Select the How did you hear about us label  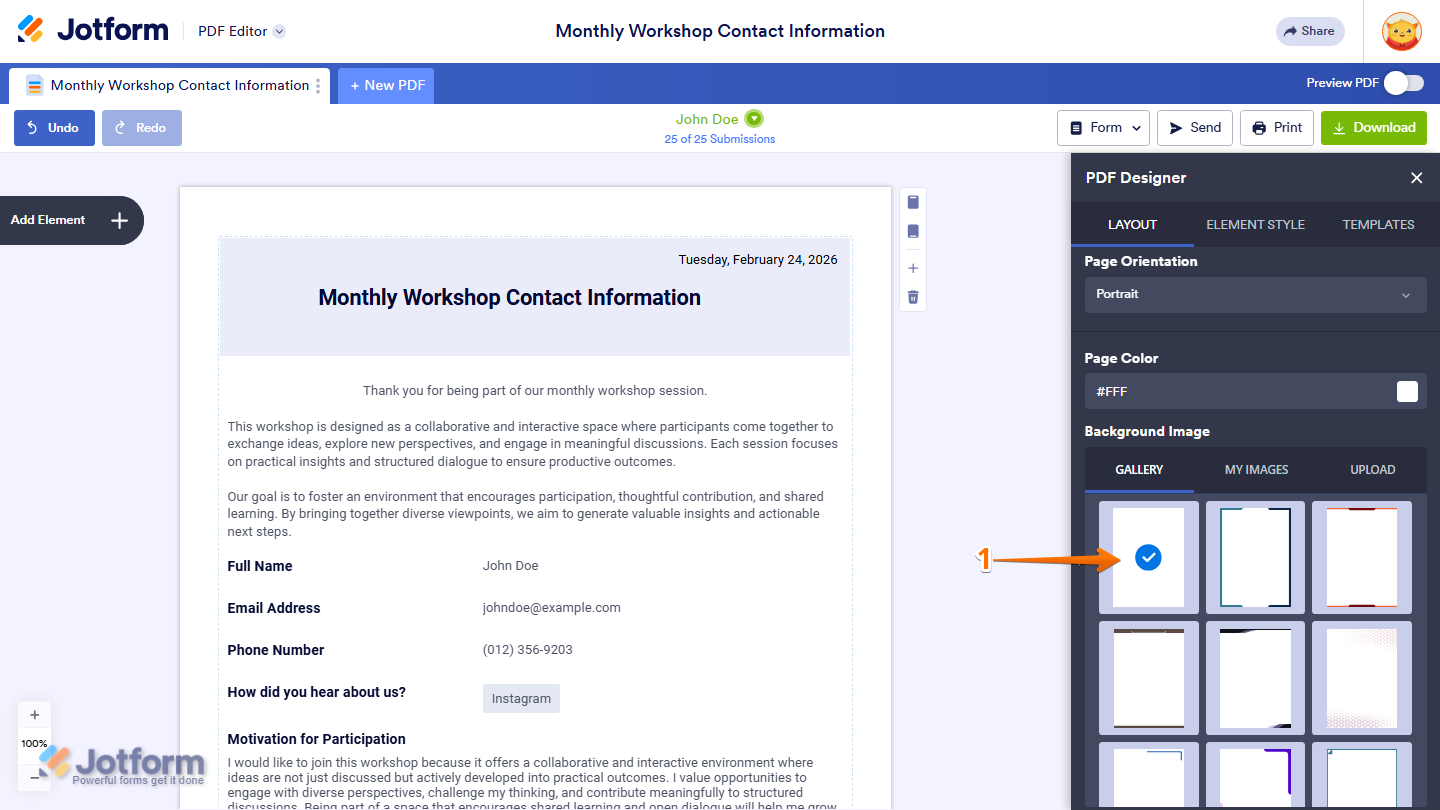point(317,692)
